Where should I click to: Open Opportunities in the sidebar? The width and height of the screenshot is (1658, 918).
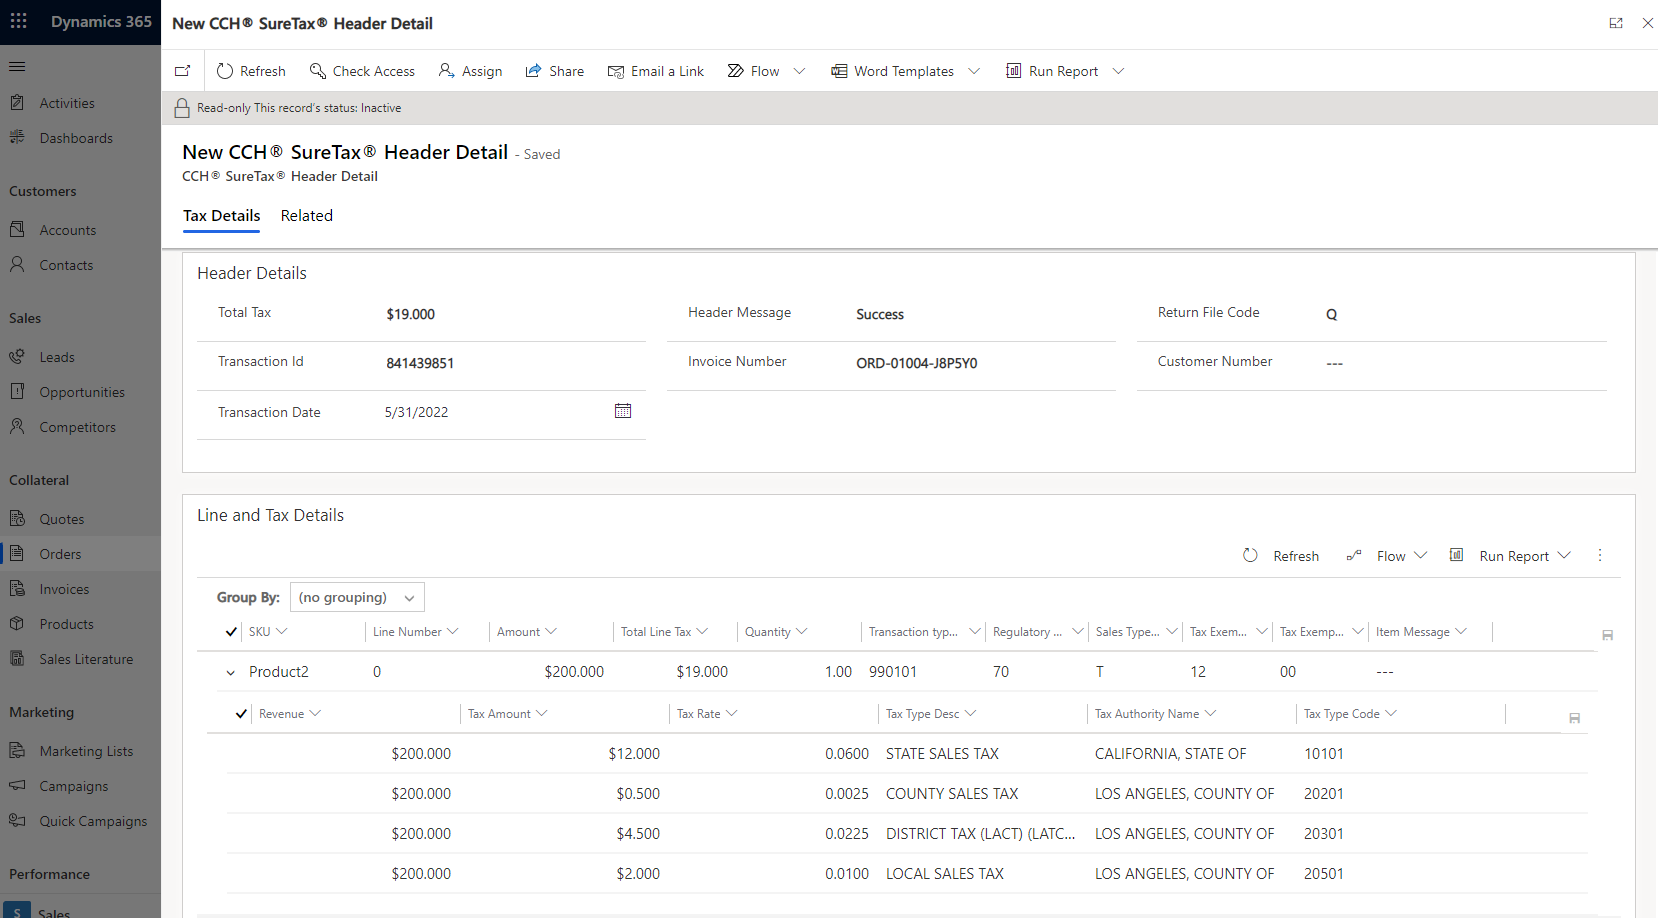pos(80,392)
